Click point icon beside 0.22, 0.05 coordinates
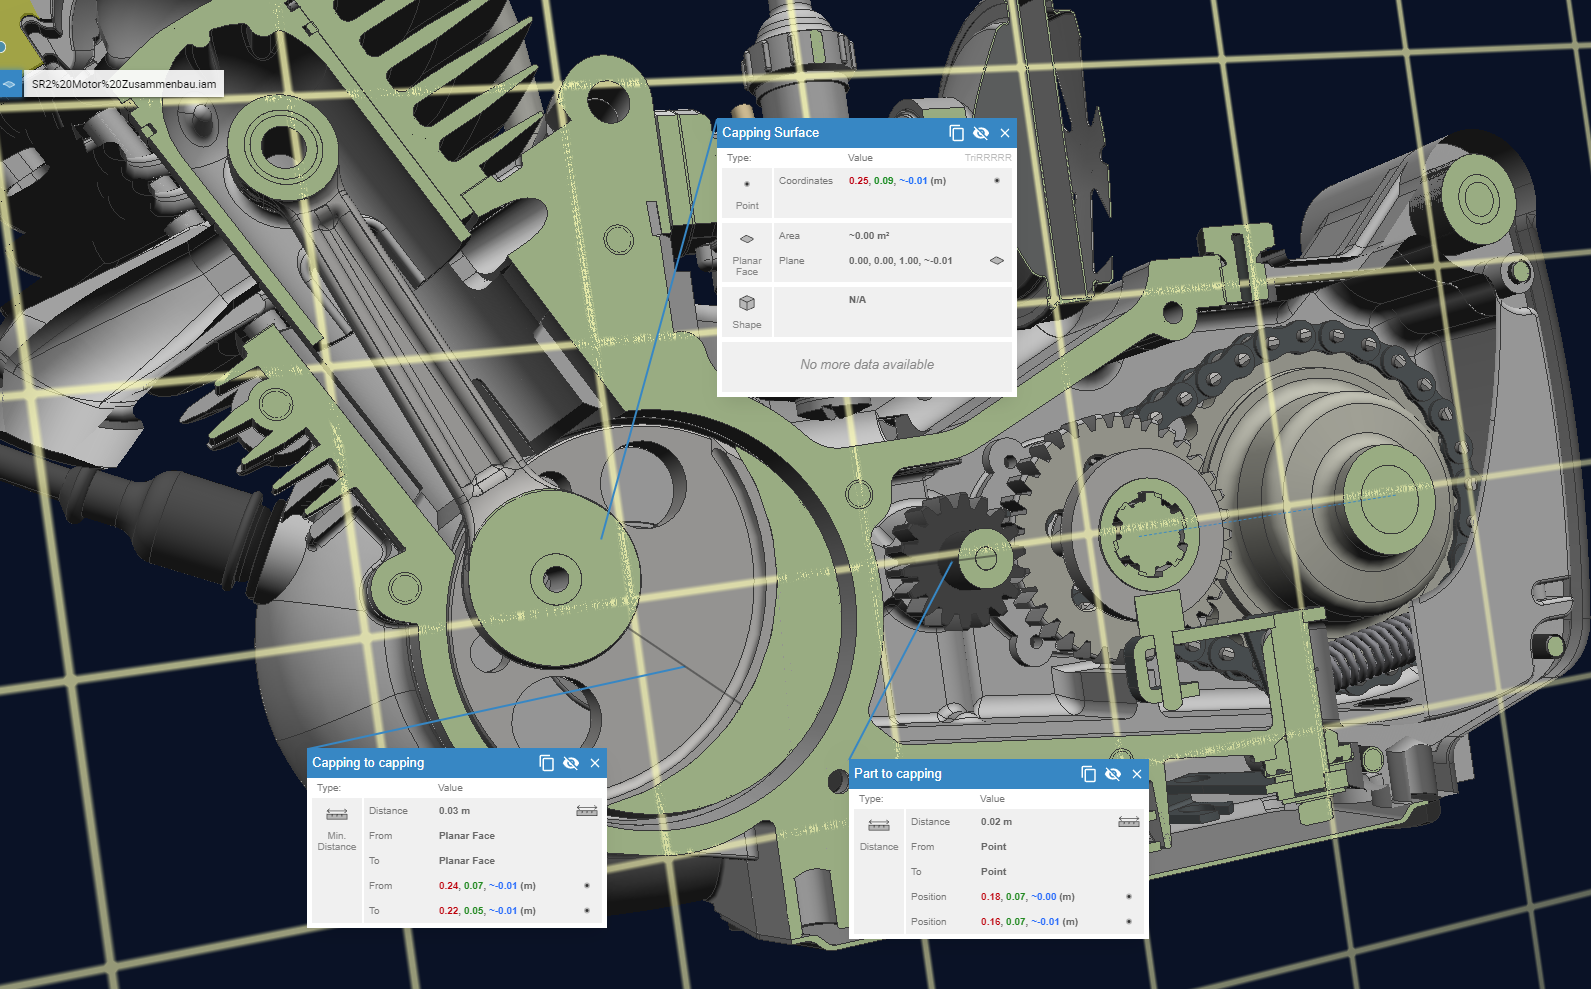The image size is (1591, 989). 586,911
